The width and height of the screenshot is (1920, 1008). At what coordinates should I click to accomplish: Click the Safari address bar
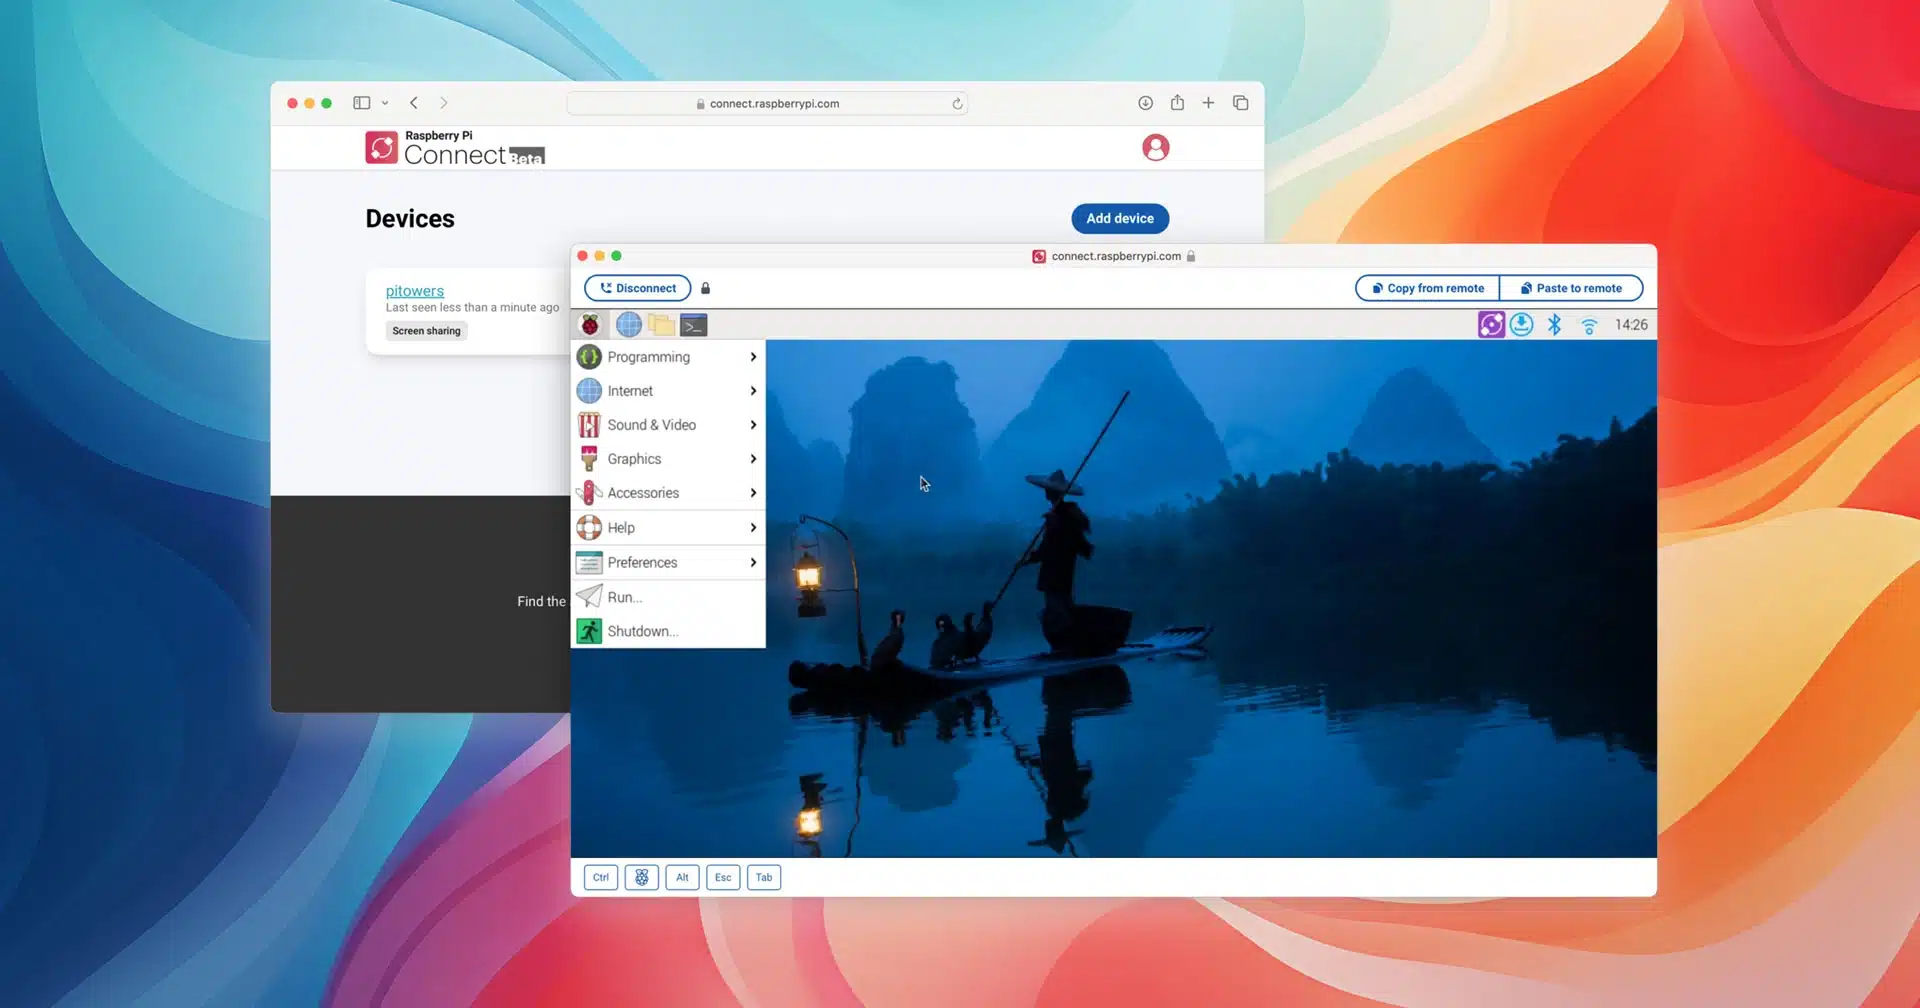(767, 104)
